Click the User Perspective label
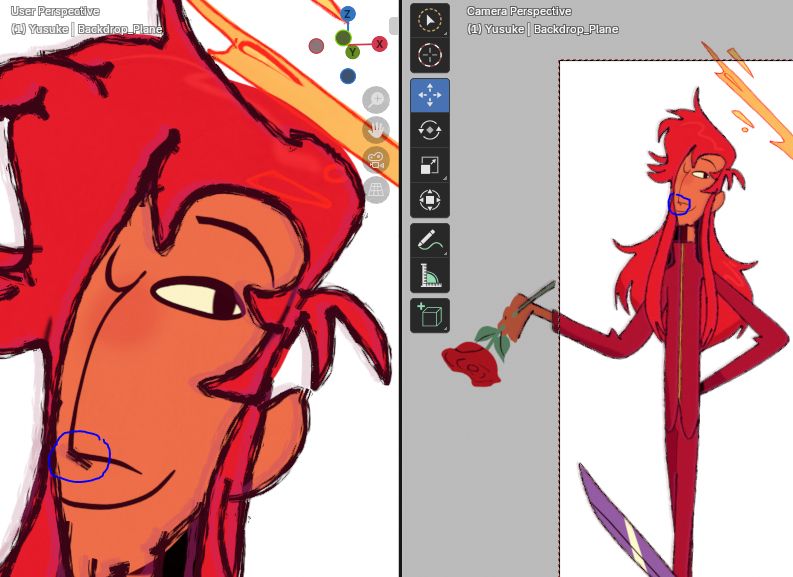The width and height of the screenshot is (793, 577). 55,11
